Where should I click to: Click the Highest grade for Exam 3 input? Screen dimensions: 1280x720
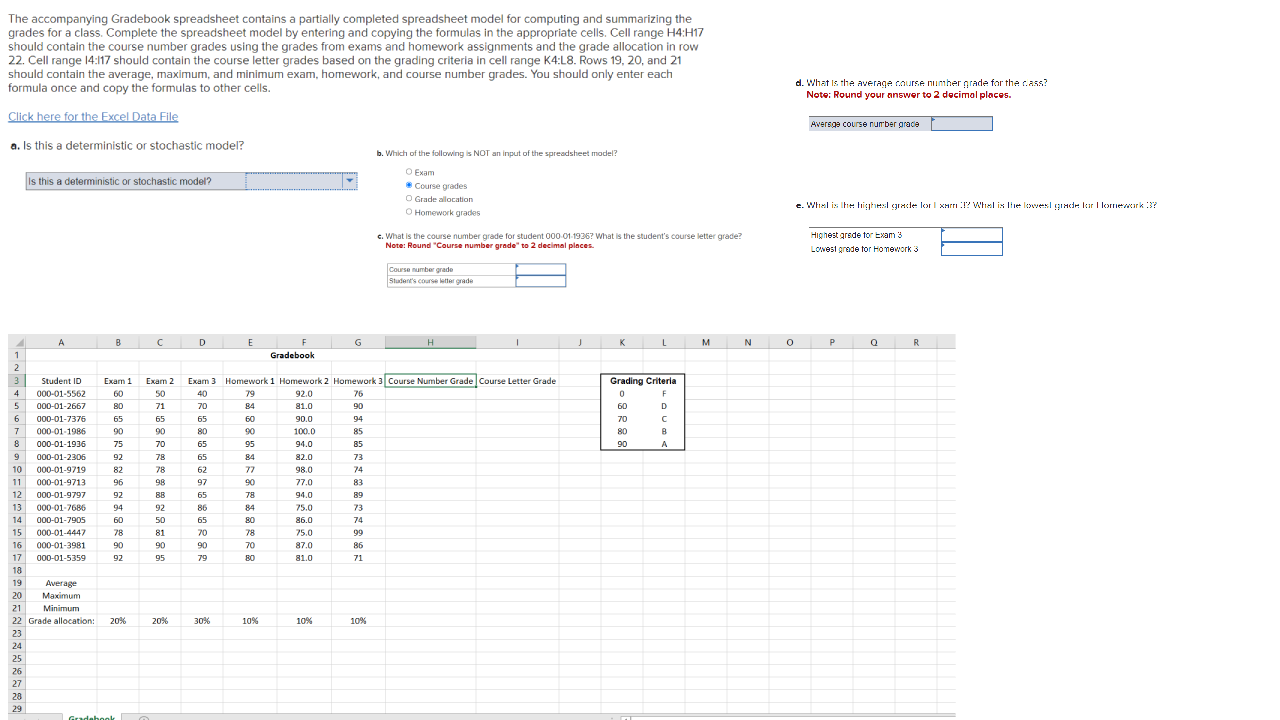971,234
